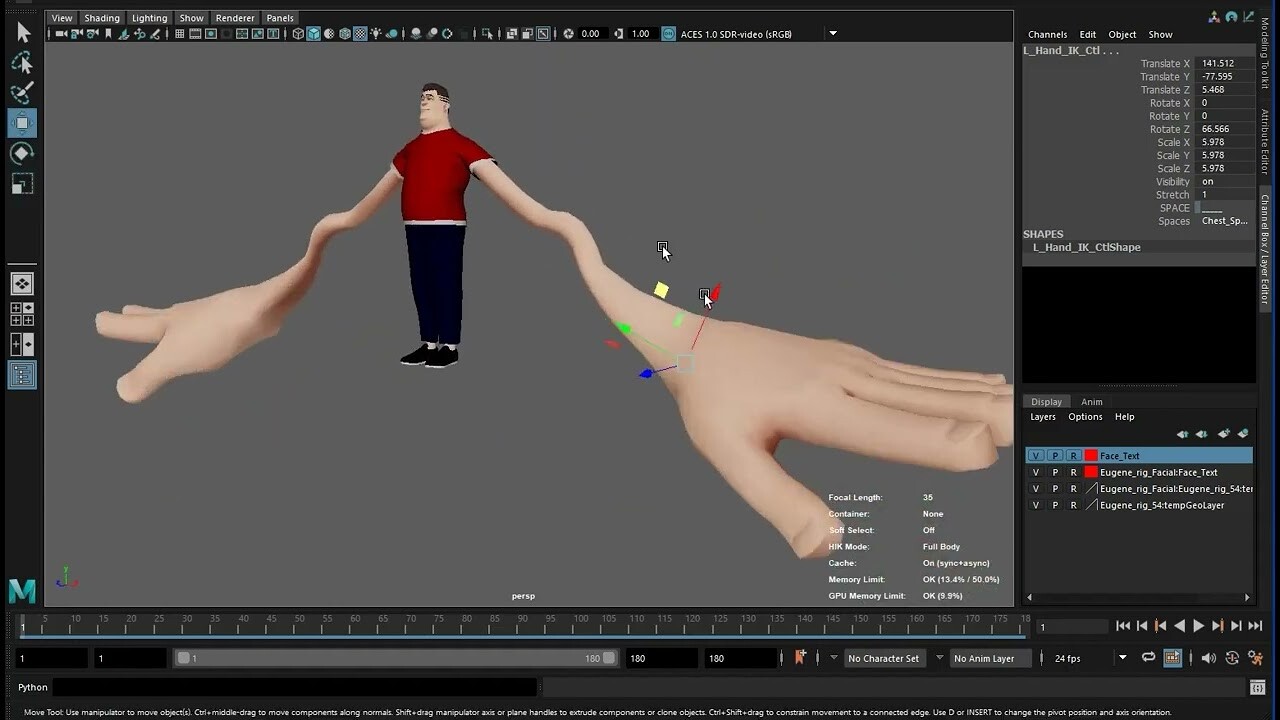Click the Python command line input field

click(x=290, y=687)
